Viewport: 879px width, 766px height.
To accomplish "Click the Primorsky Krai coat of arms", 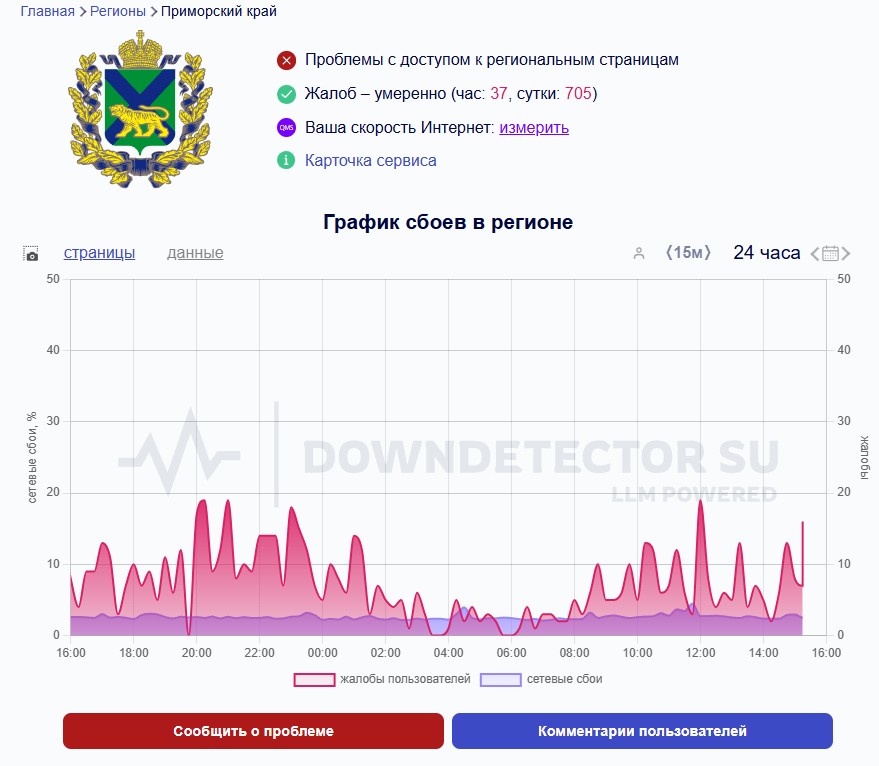I will (141, 106).
